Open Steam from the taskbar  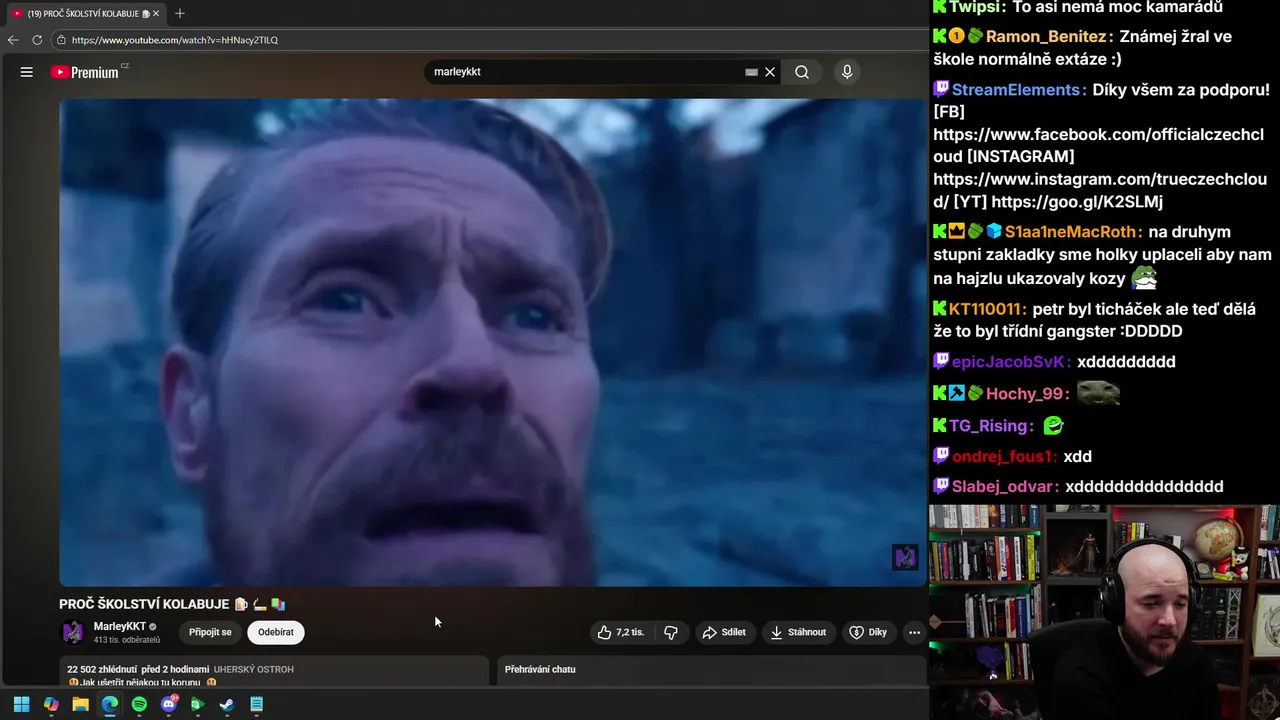227,704
